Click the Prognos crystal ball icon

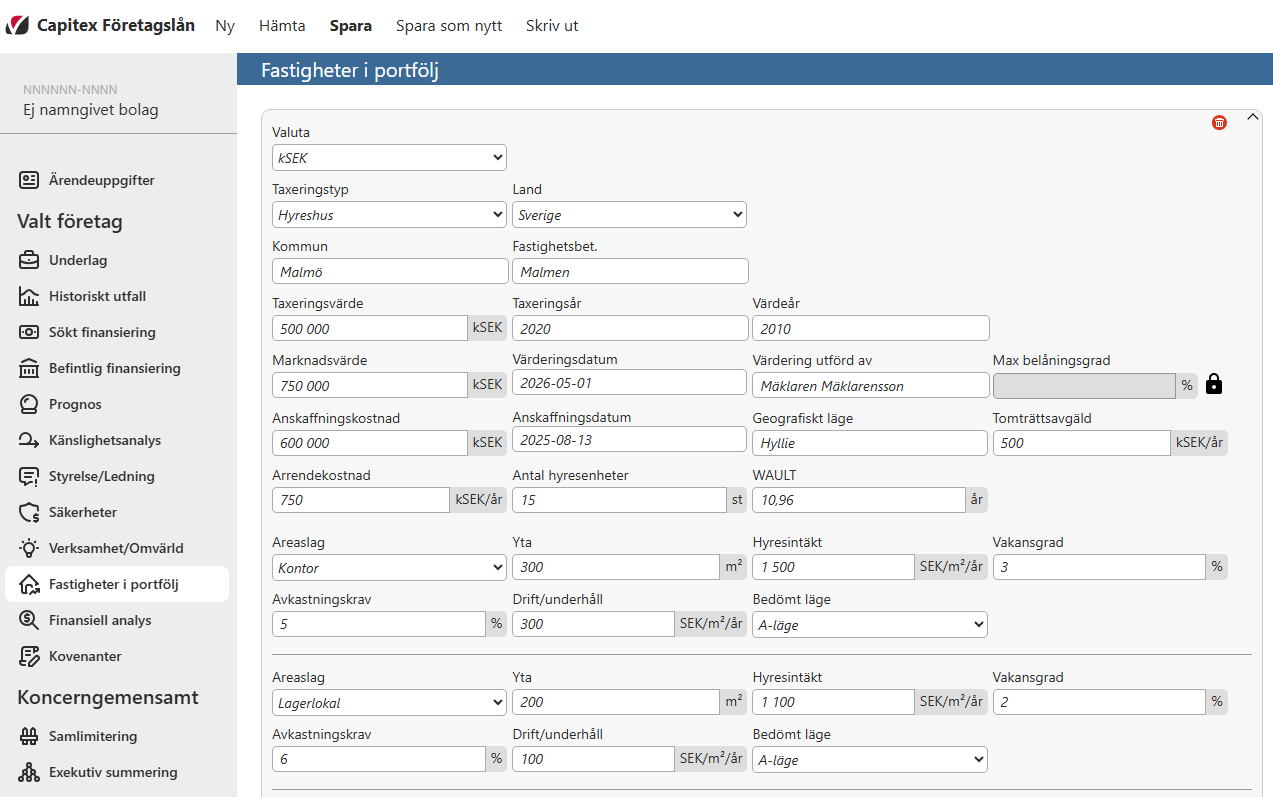29,404
